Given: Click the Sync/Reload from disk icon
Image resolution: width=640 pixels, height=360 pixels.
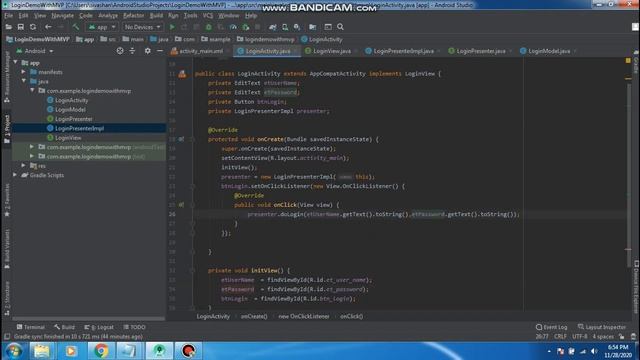Looking at the screenshot, I should [x=33, y=27].
